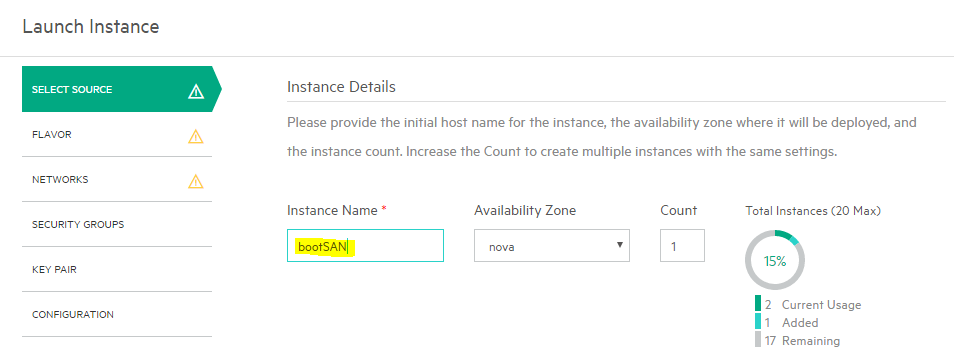Viewport: 954px width, 361px height.
Task: Click the Remaining gray legend marker
Action: (758, 339)
